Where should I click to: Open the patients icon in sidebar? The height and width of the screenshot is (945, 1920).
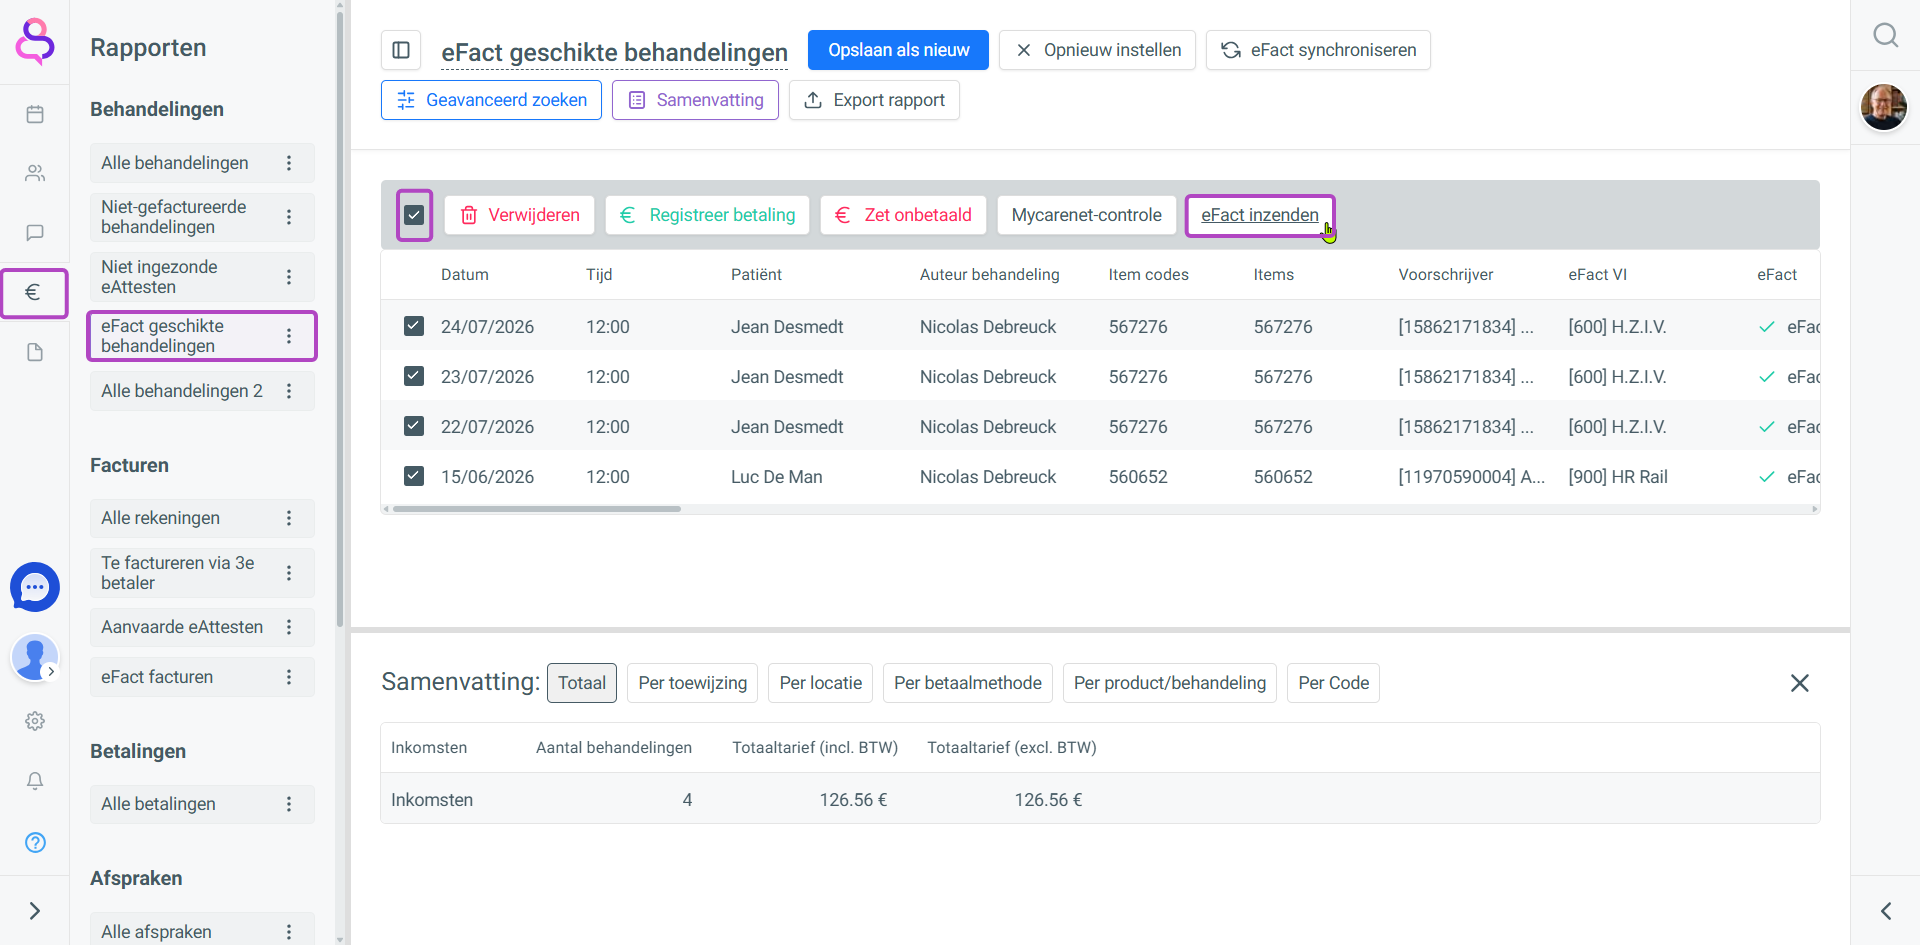tap(35, 173)
